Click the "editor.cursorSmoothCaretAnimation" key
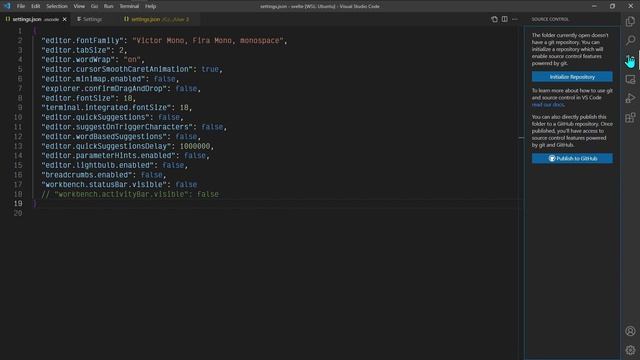 117,69
